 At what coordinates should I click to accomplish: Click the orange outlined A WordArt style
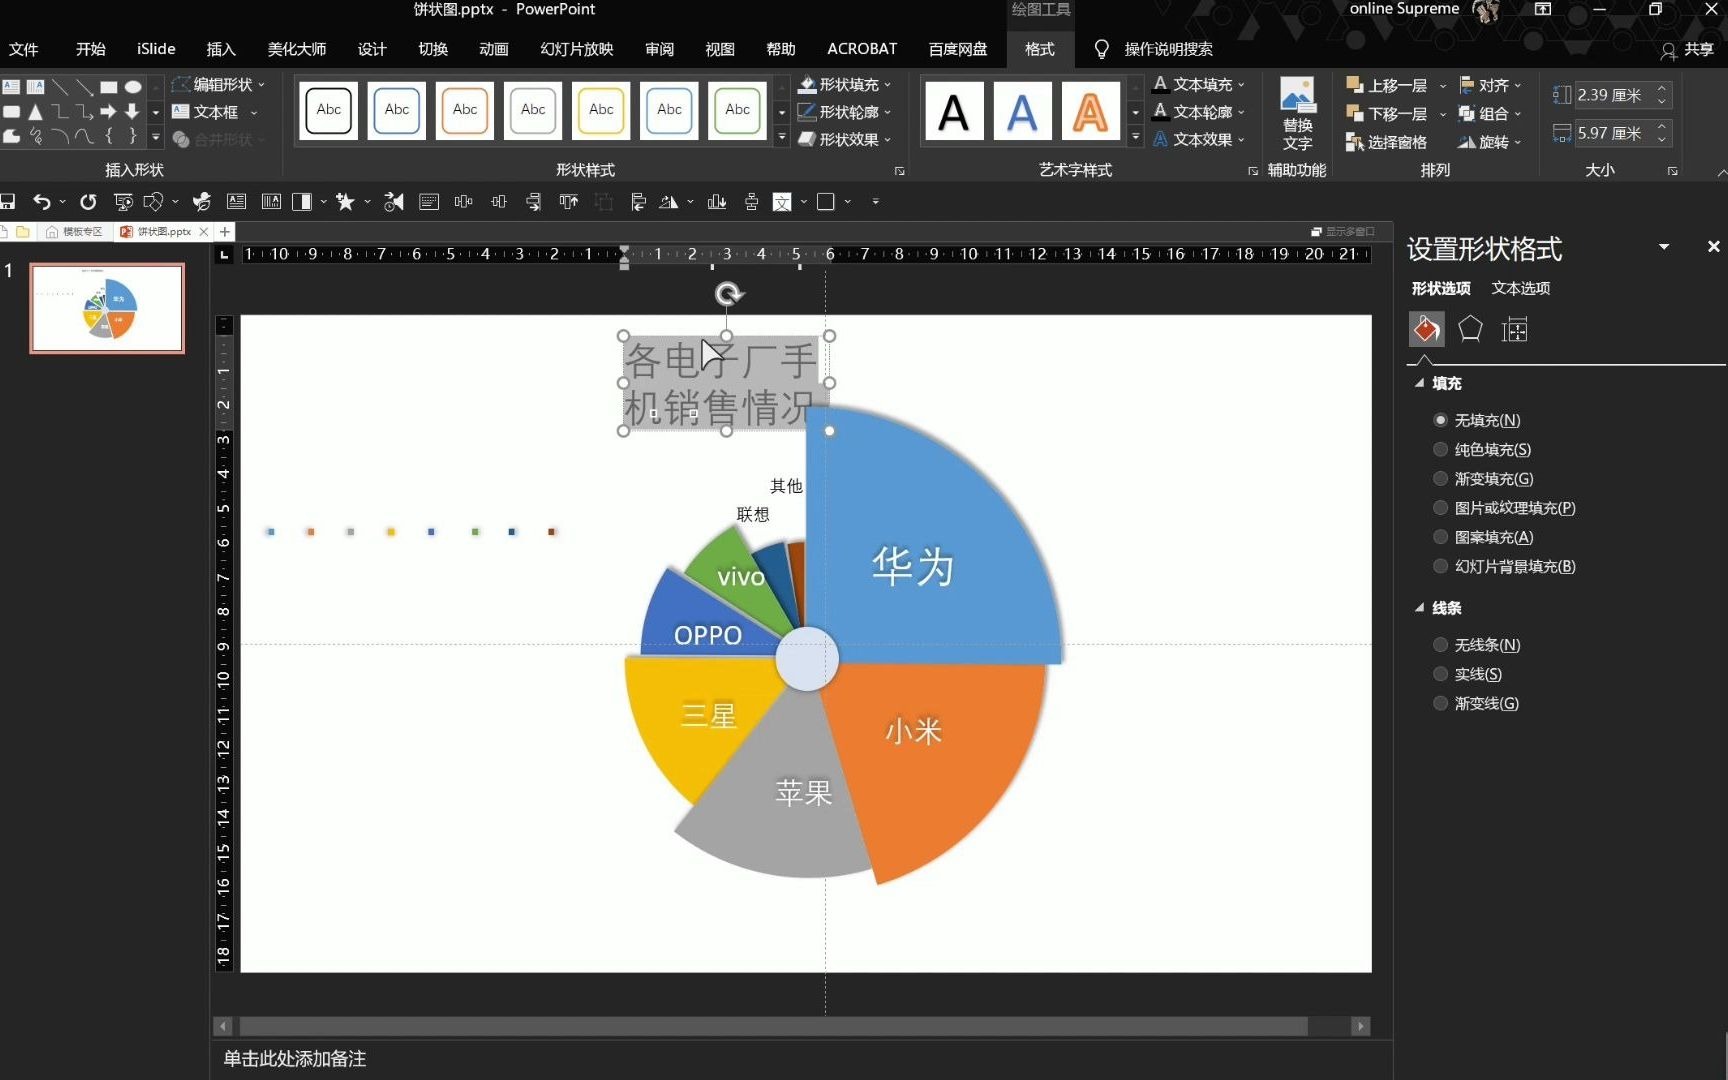click(x=1090, y=112)
